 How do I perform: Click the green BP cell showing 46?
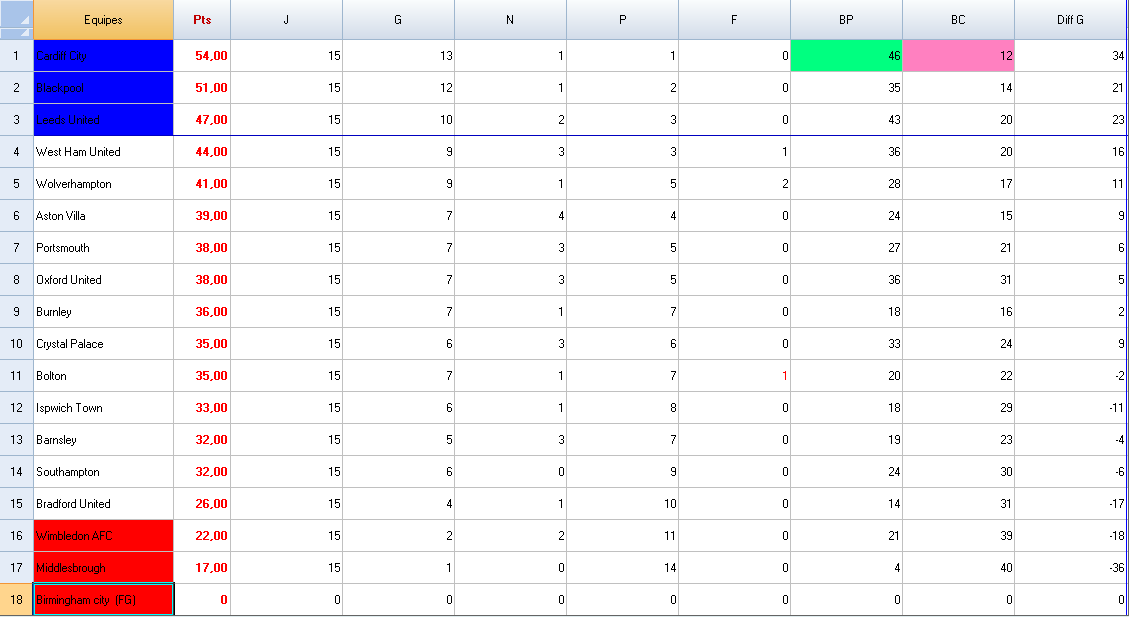(846, 55)
